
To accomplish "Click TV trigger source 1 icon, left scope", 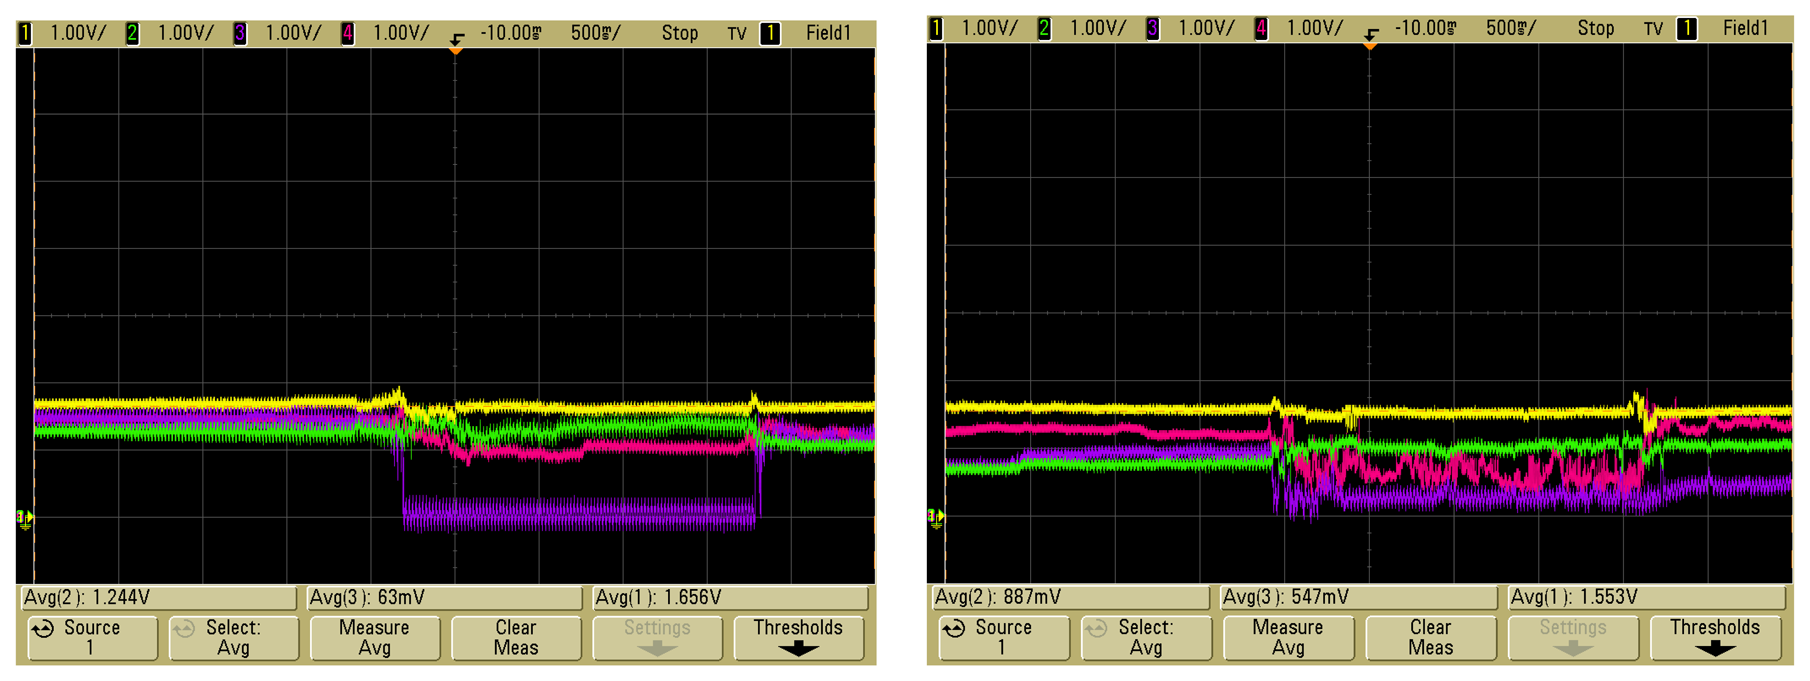I will [x=770, y=33].
